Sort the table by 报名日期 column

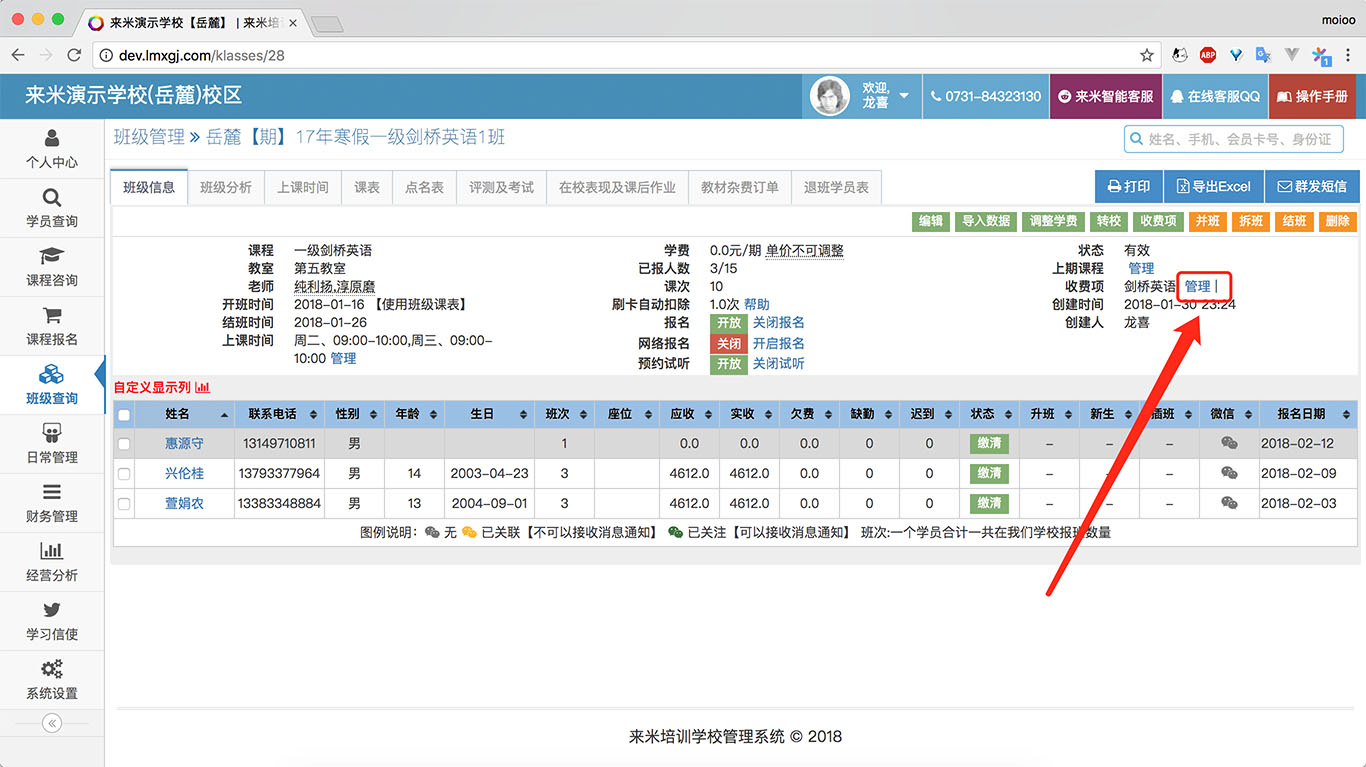(1302, 414)
